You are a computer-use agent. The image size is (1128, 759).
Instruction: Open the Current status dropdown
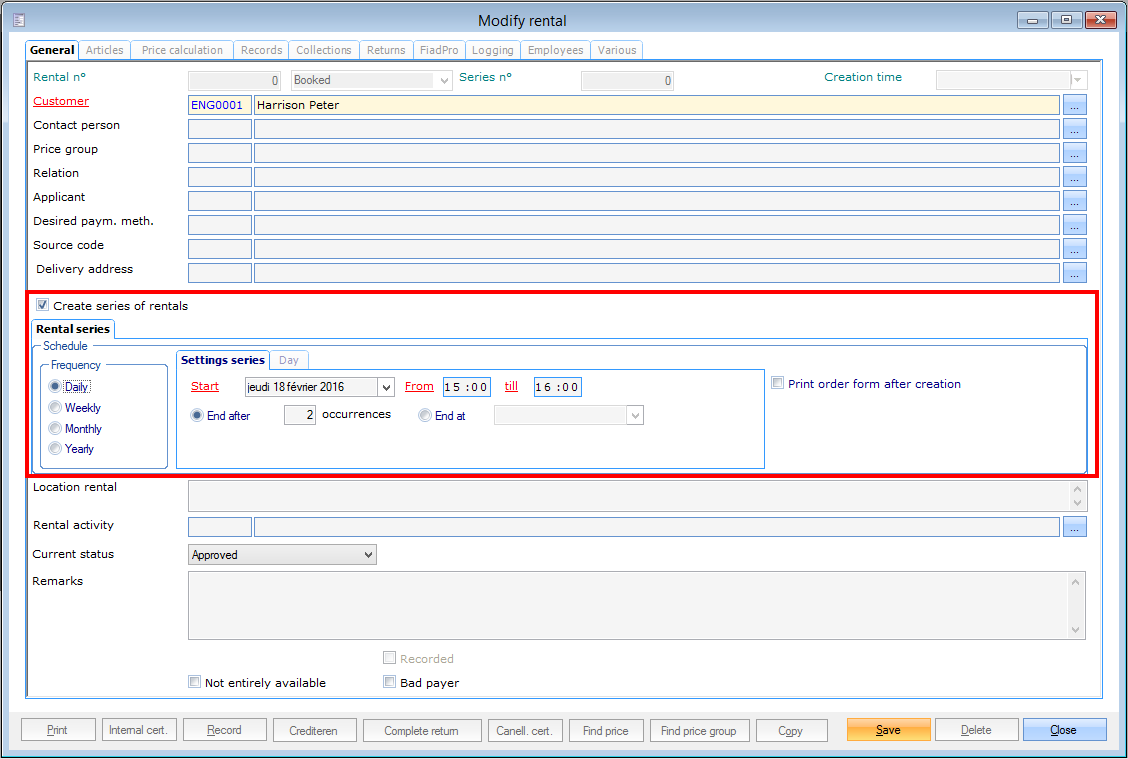[x=368, y=555]
